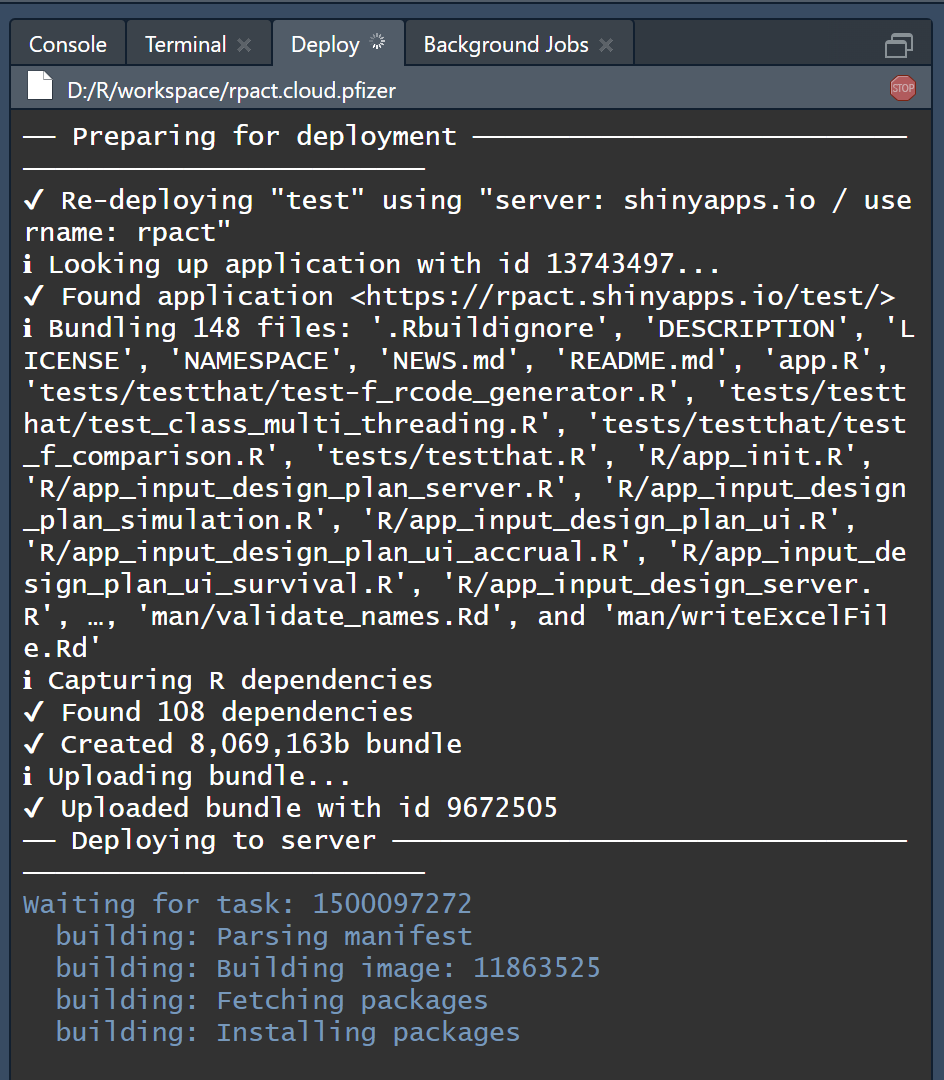Click the document icon beside the file path
This screenshot has width=944, height=1080.
[x=39, y=86]
